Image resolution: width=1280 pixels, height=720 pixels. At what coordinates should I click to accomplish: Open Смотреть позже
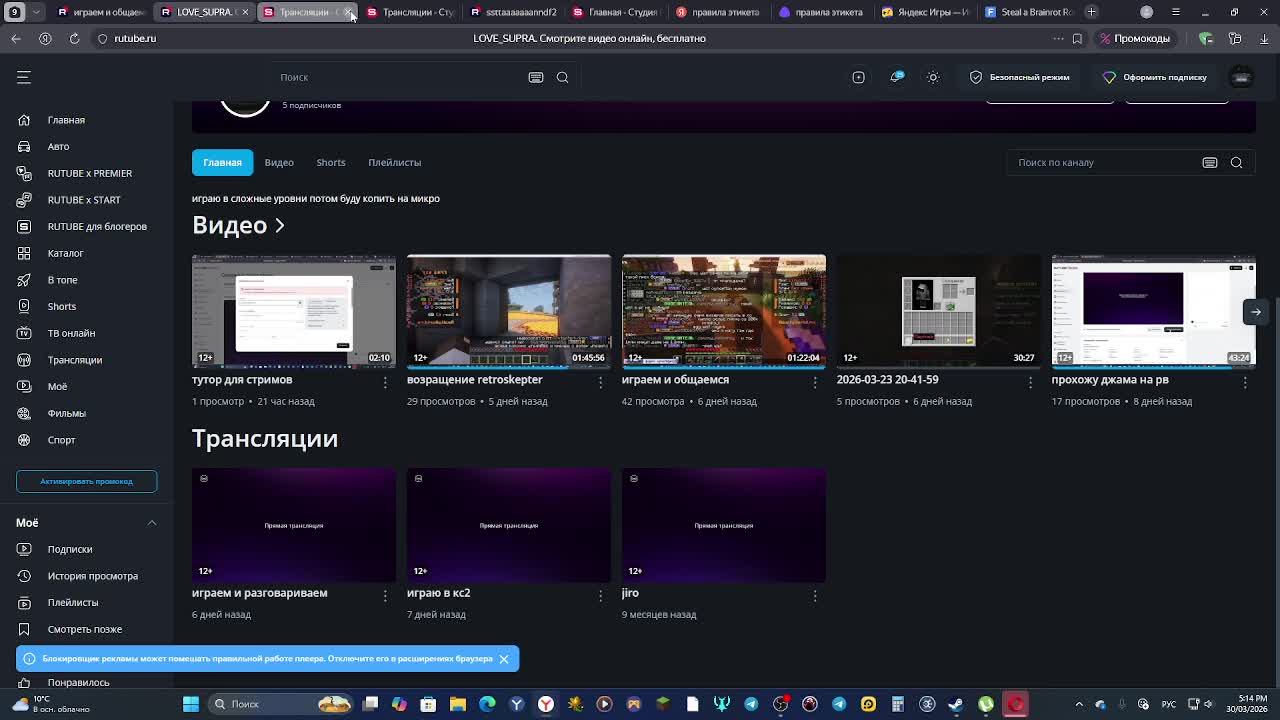tap(84, 629)
